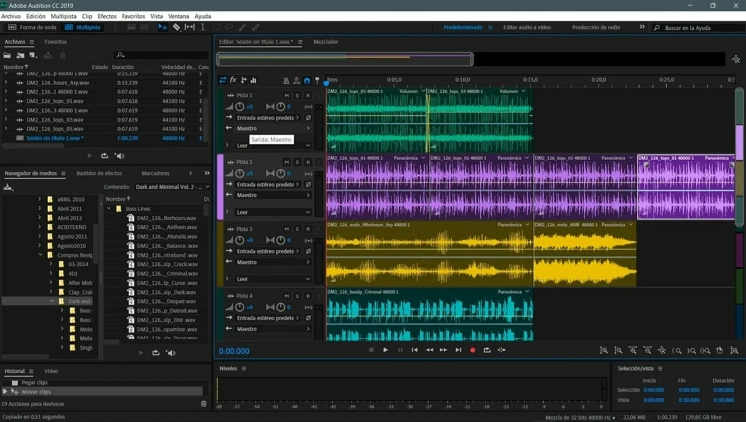Open Pista 1 Entrada estéreo input dropdown
The height and width of the screenshot is (422, 746).
(268, 118)
